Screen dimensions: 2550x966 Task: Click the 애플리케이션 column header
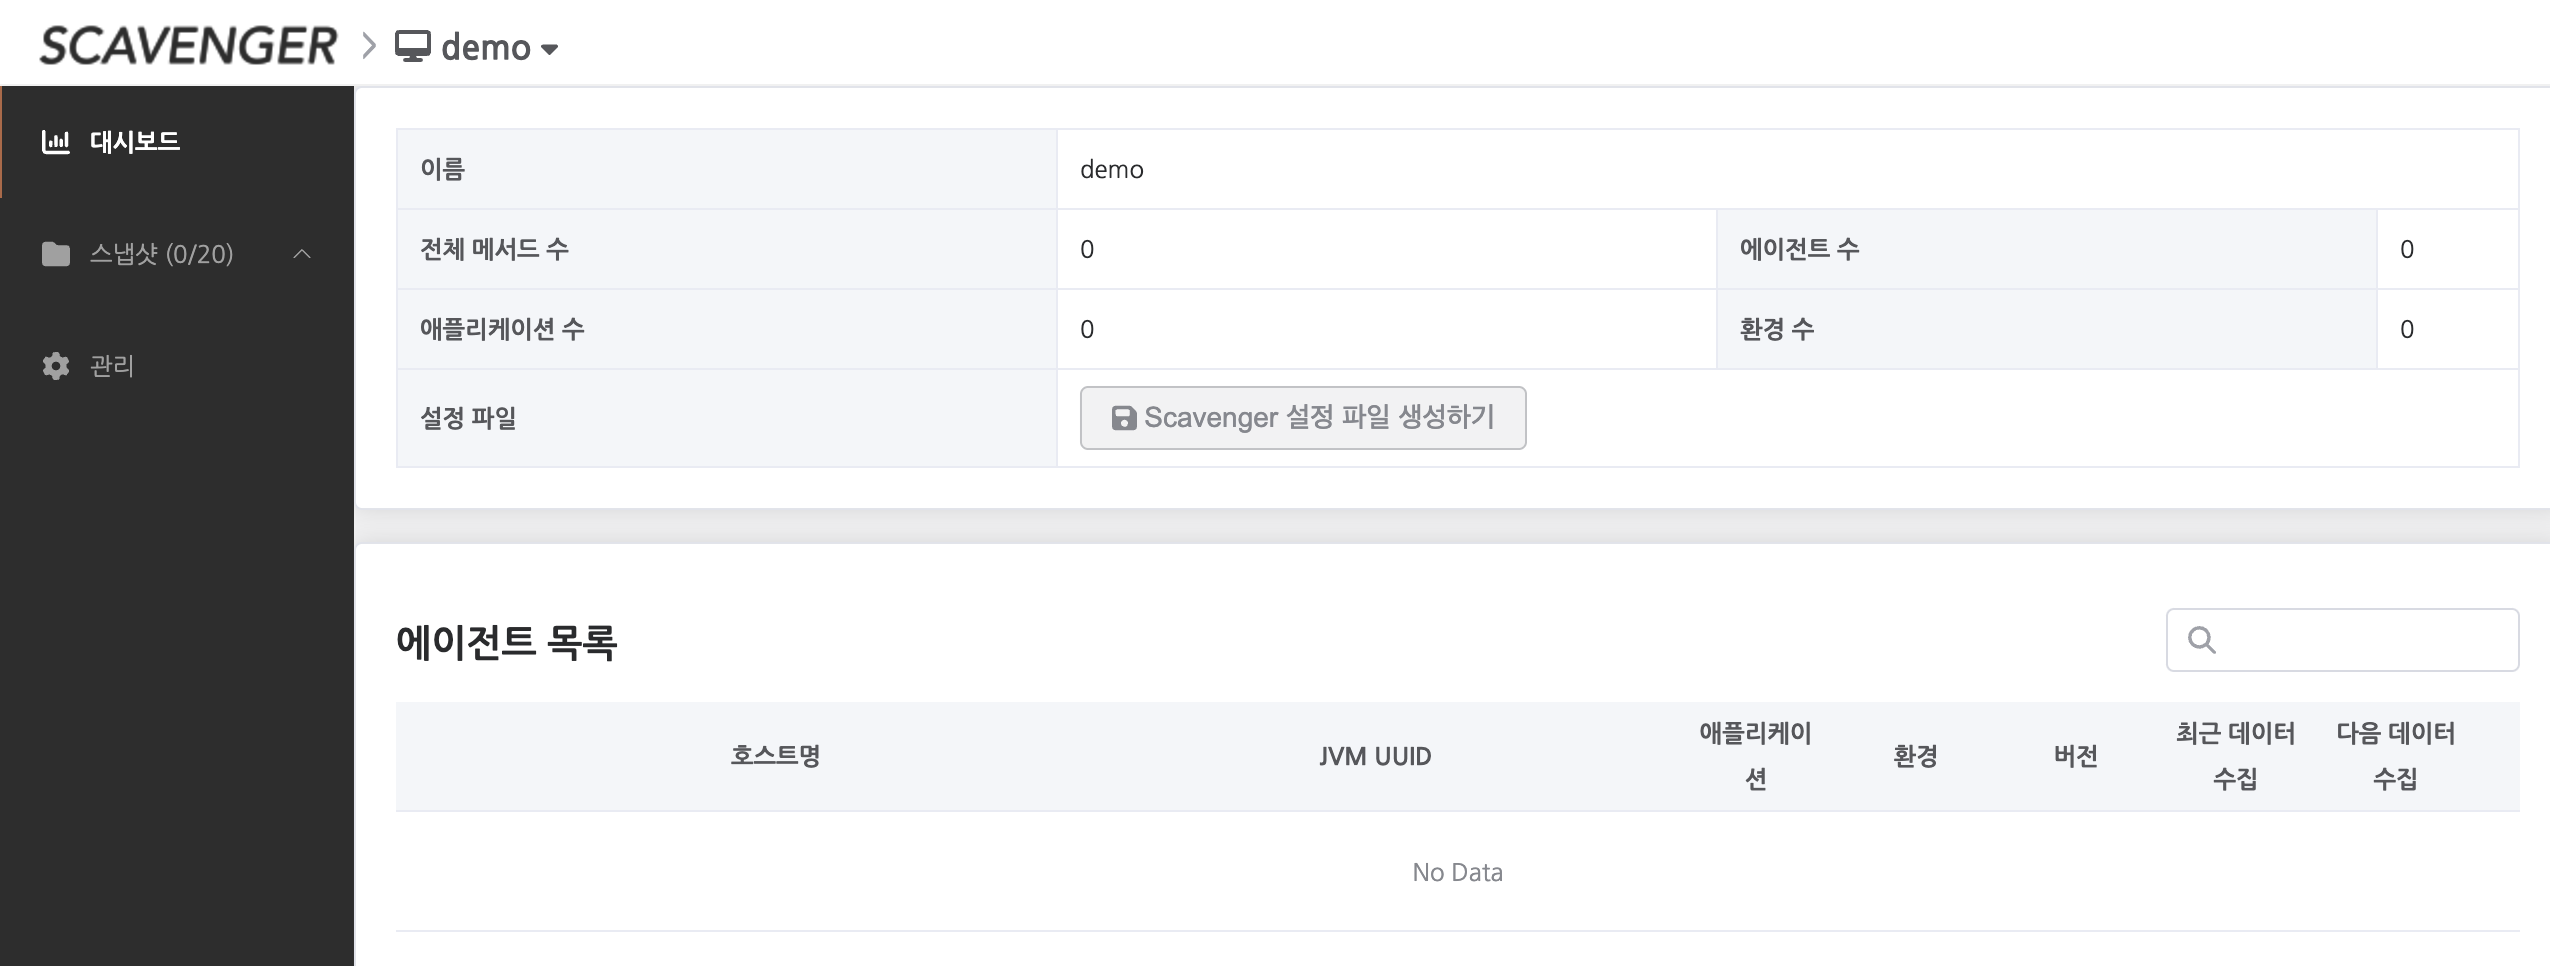[1755, 756]
